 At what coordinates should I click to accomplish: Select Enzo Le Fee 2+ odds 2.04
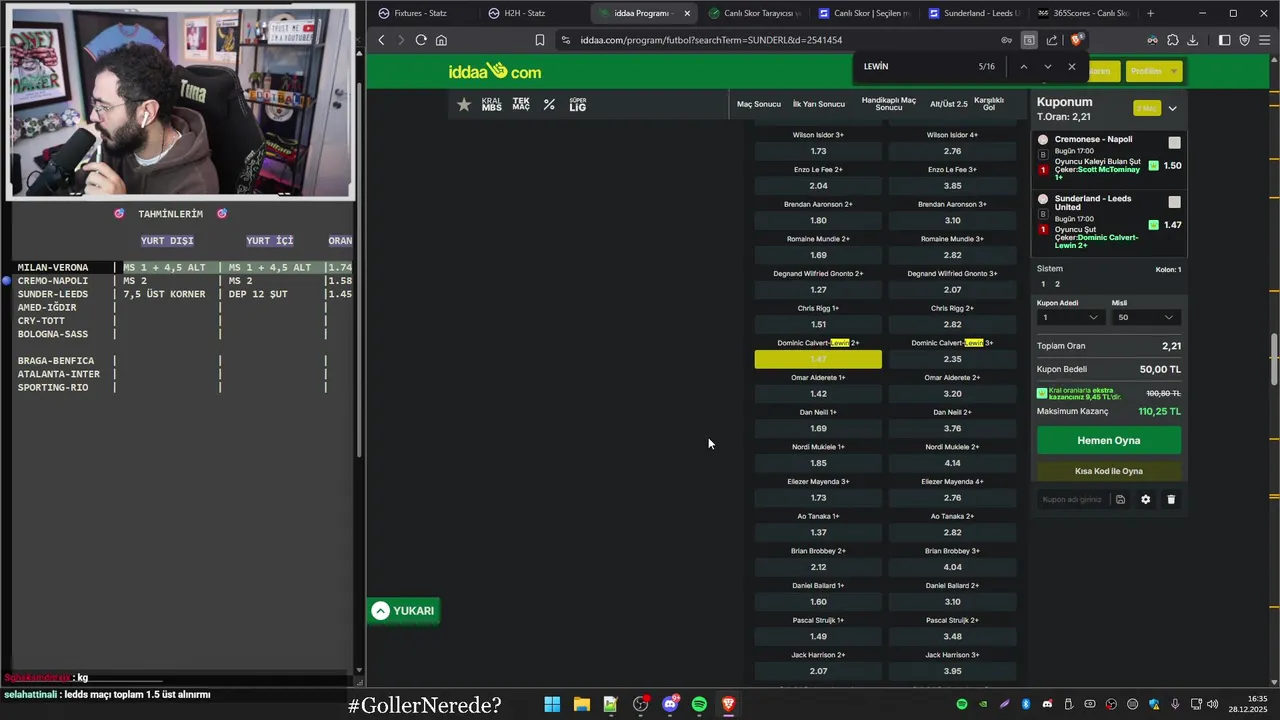(818, 186)
